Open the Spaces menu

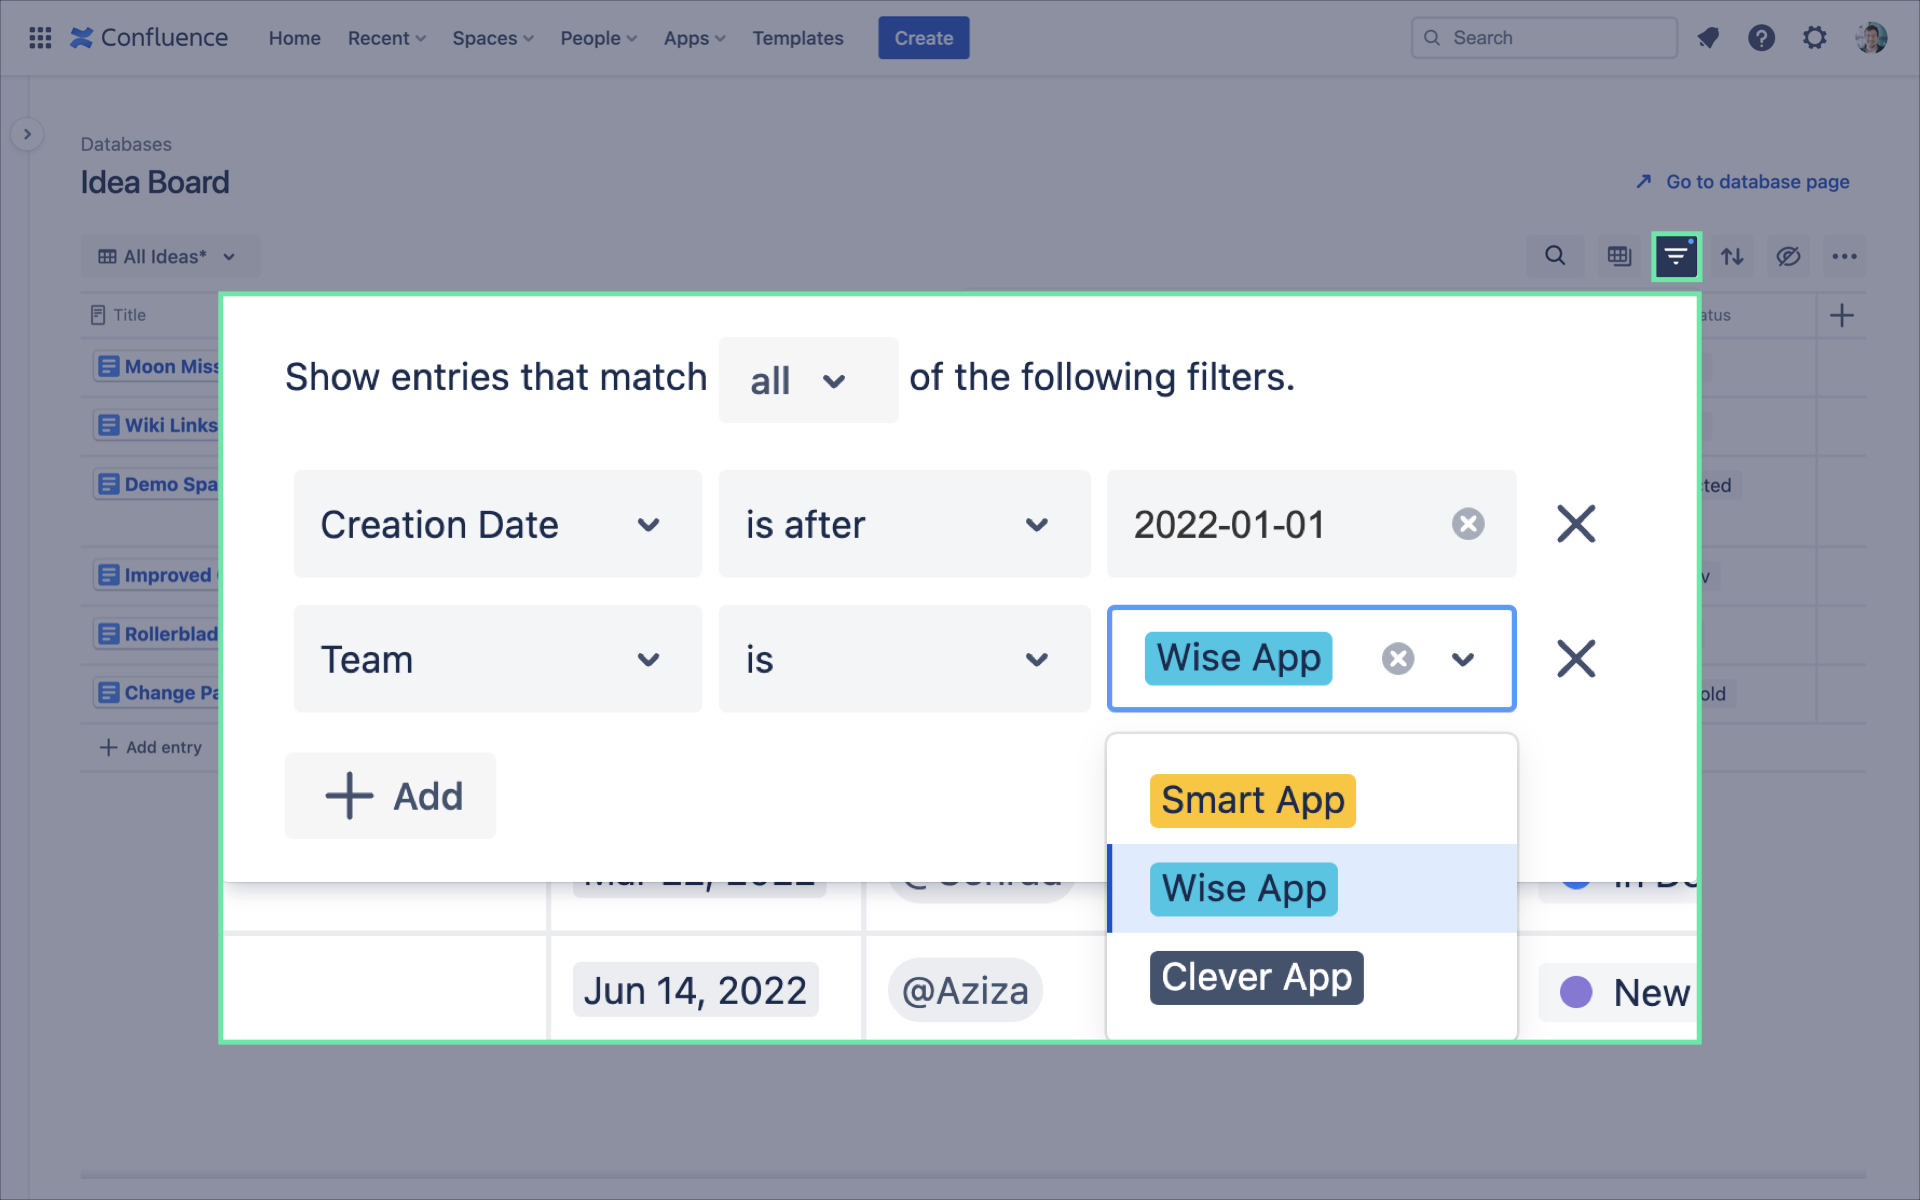click(491, 37)
